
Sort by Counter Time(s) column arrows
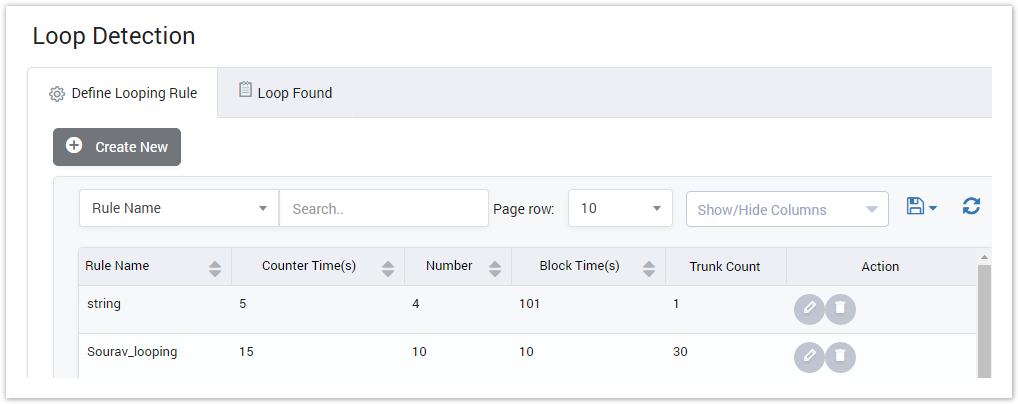(388, 268)
